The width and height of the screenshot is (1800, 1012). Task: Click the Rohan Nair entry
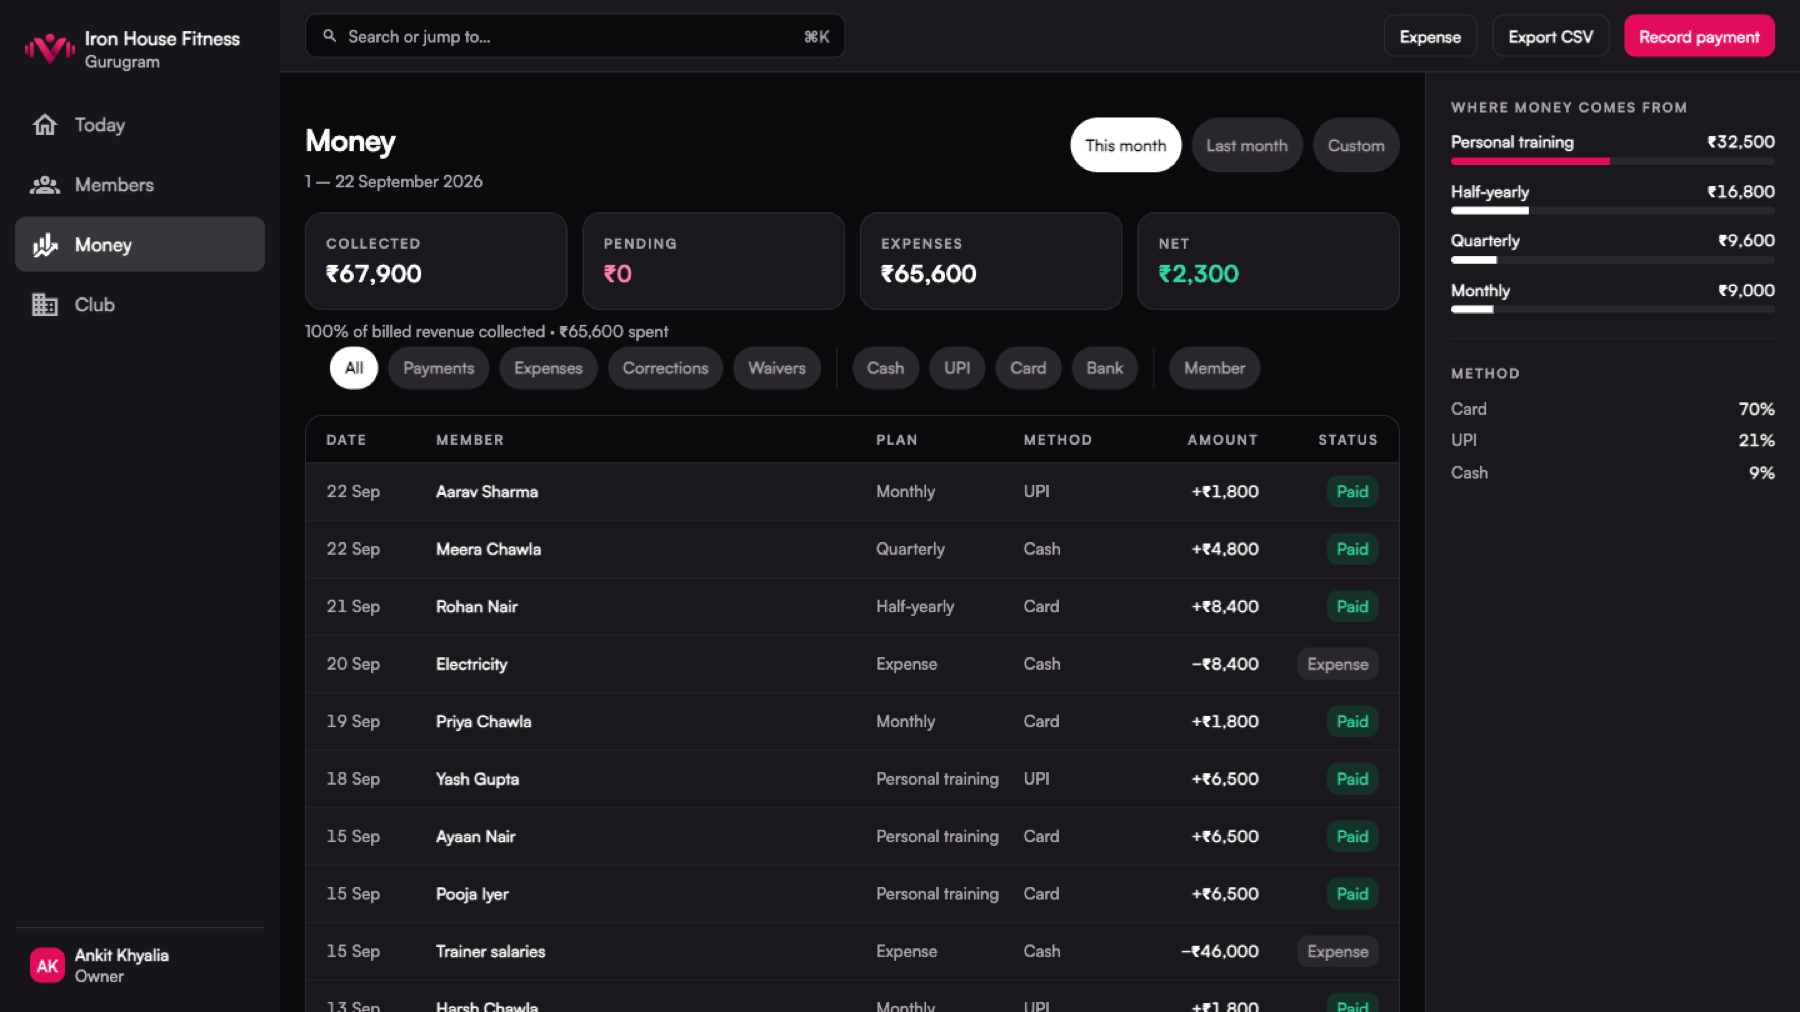(852, 607)
